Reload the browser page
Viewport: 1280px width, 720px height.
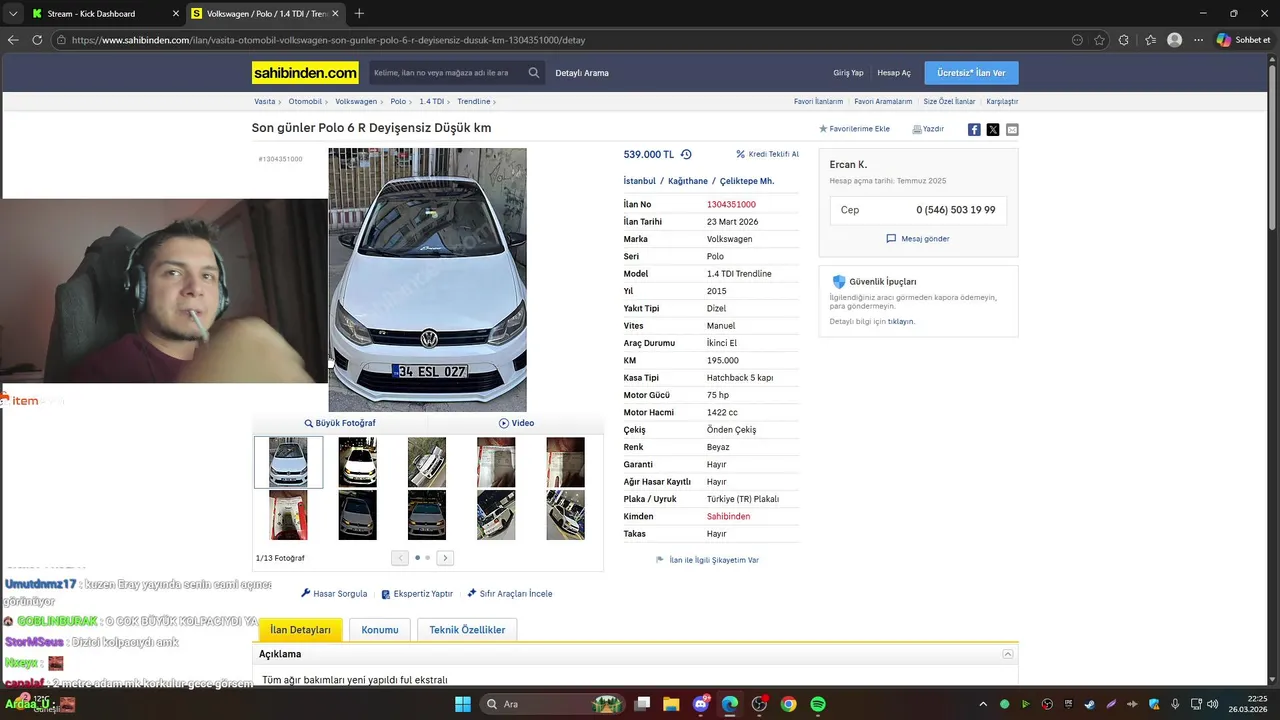pos(37,40)
